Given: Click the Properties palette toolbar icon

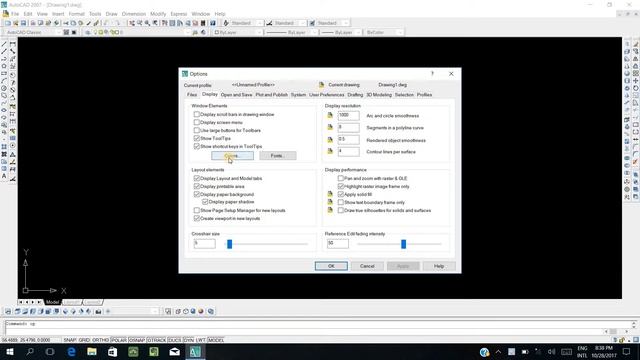Looking at the screenshot, I should pos(164,23).
